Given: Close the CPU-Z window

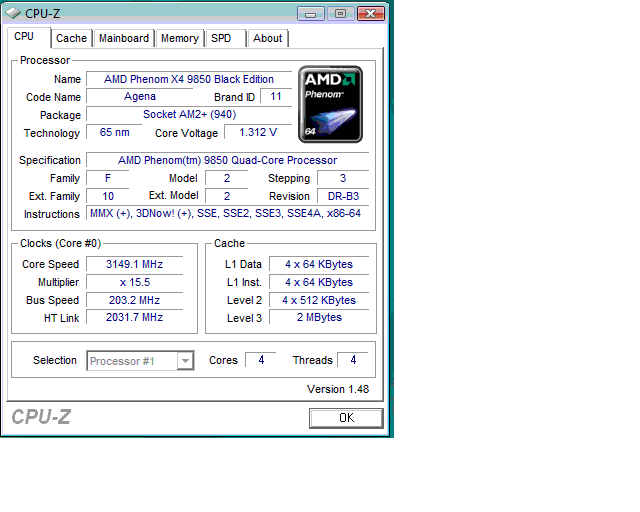Looking at the screenshot, I should (x=371, y=14).
